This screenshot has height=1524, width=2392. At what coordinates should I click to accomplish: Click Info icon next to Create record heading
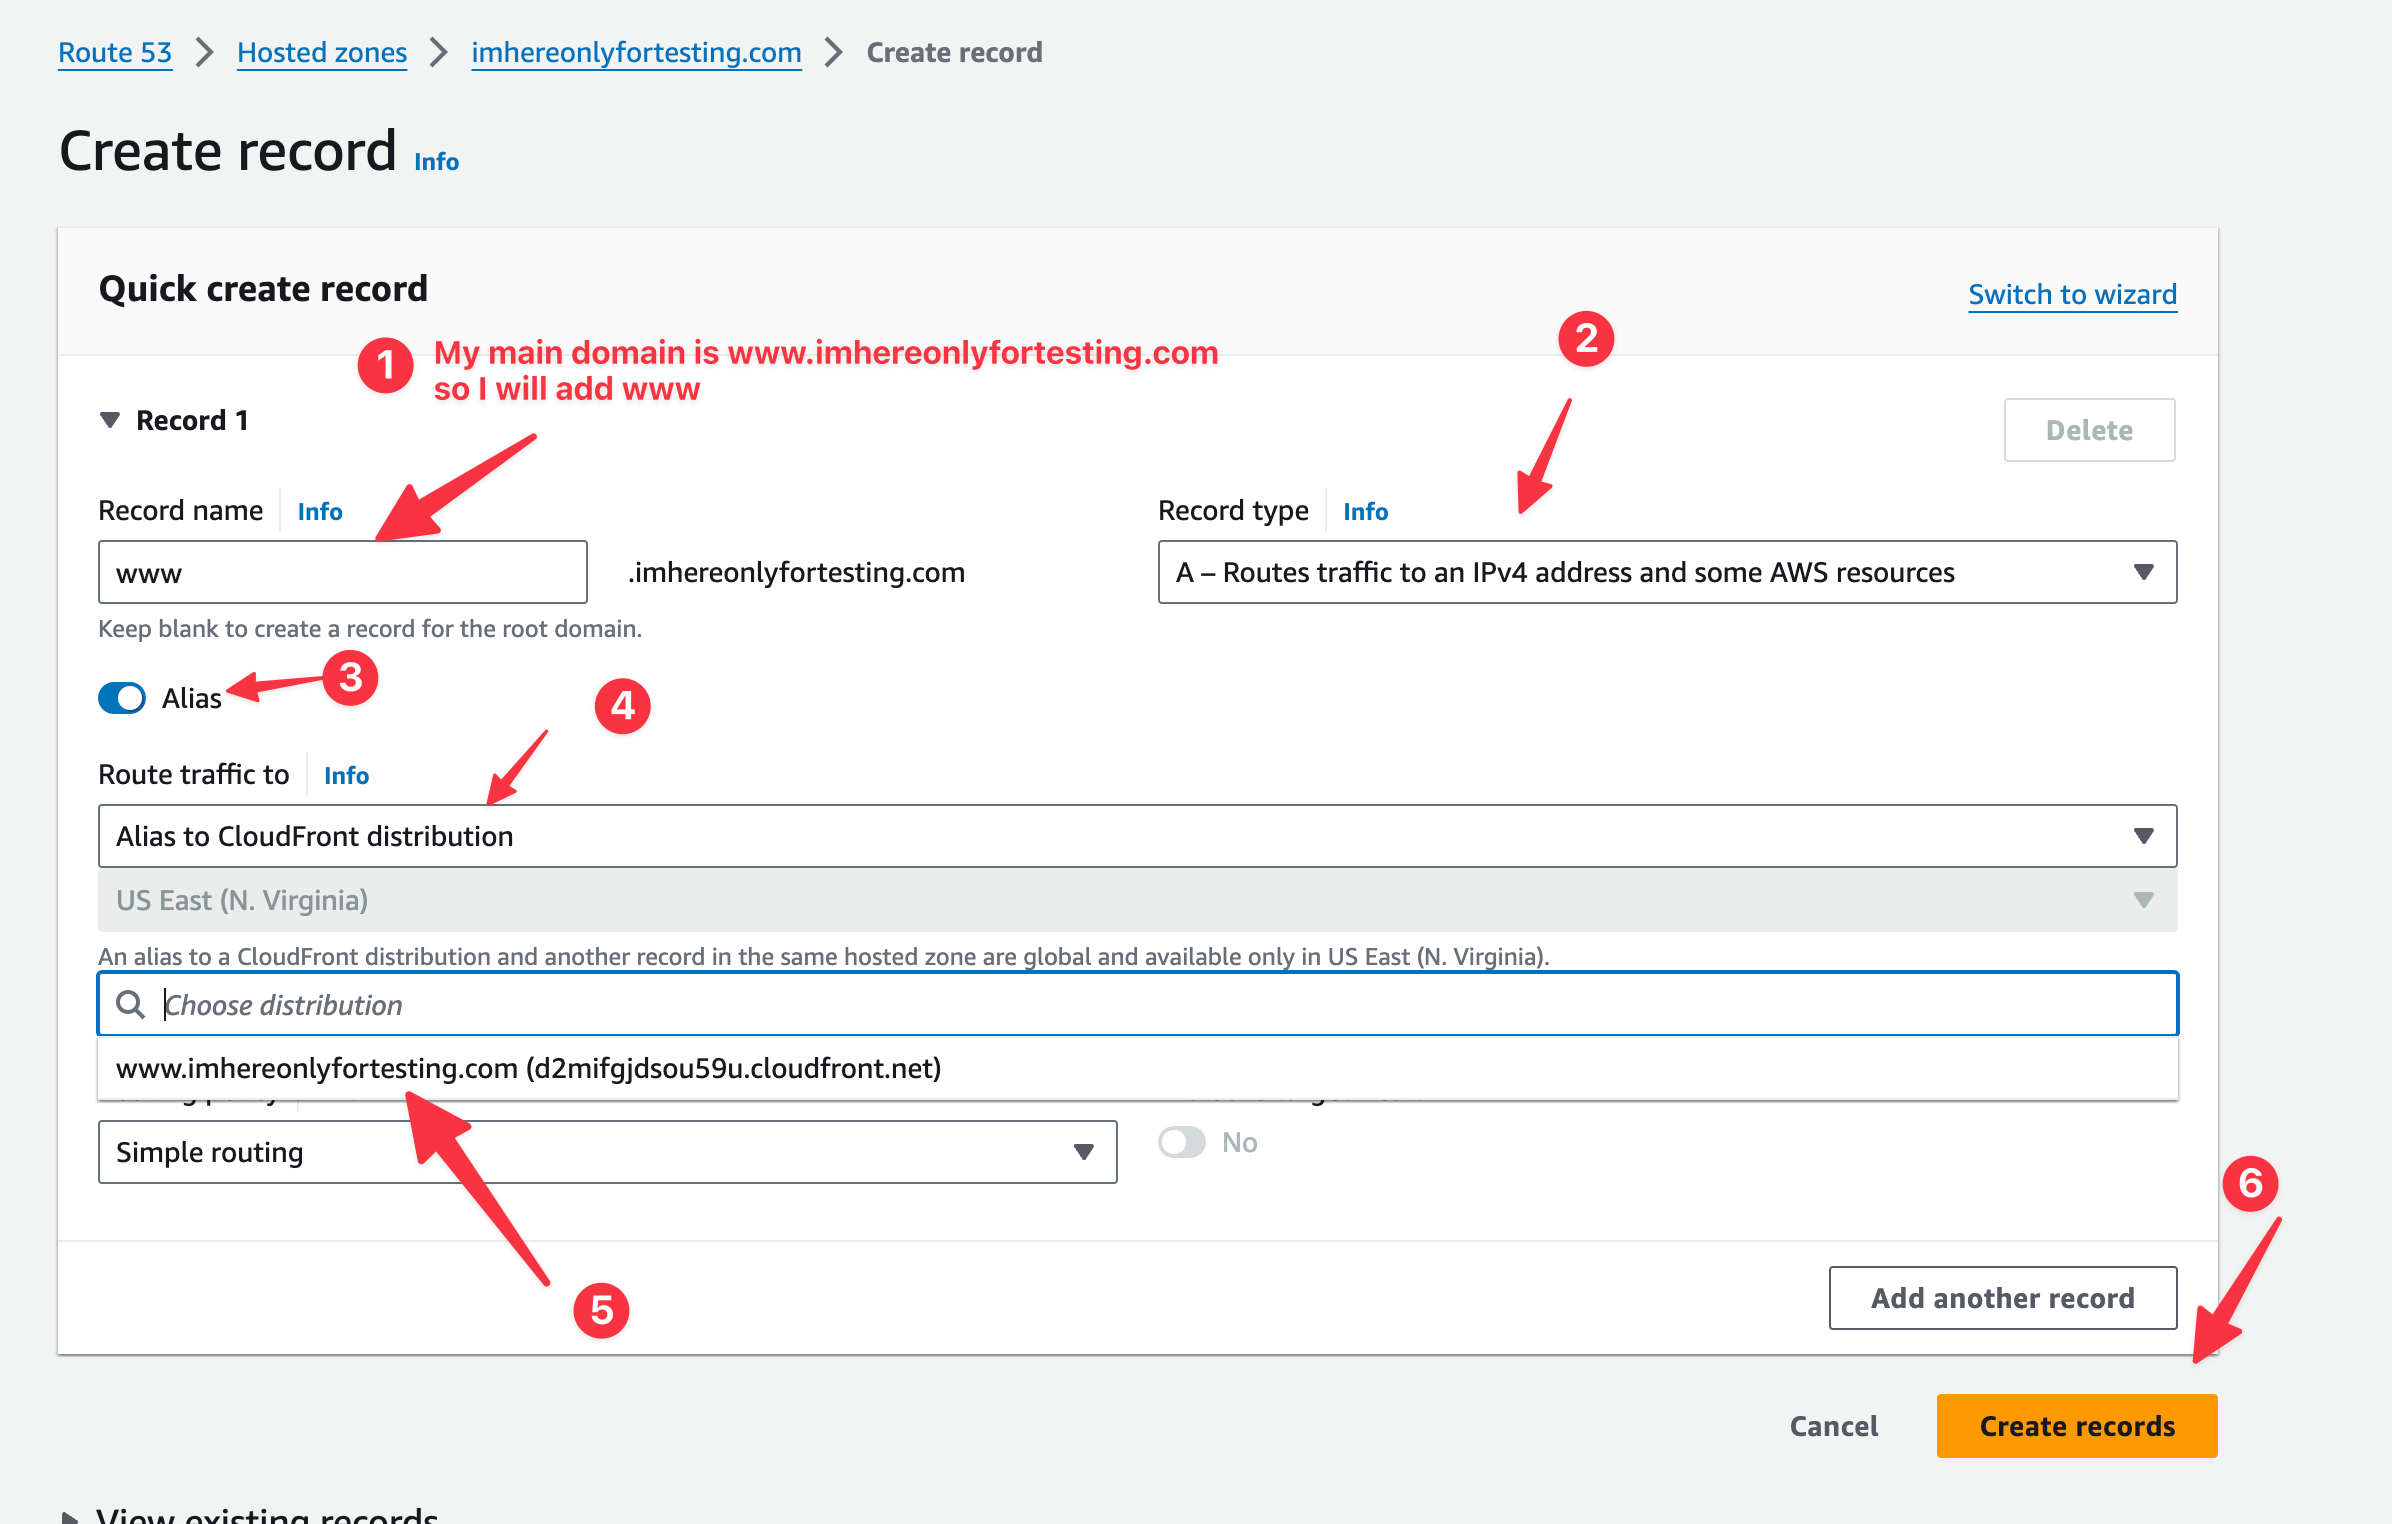pyautogui.click(x=436, y=162)
